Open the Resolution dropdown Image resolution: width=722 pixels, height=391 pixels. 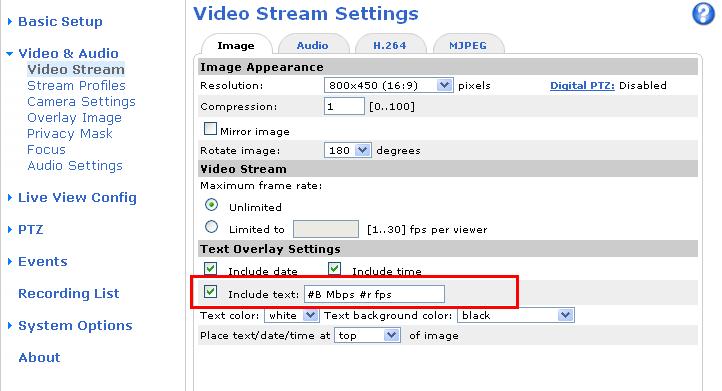click(x=389, y=85)
